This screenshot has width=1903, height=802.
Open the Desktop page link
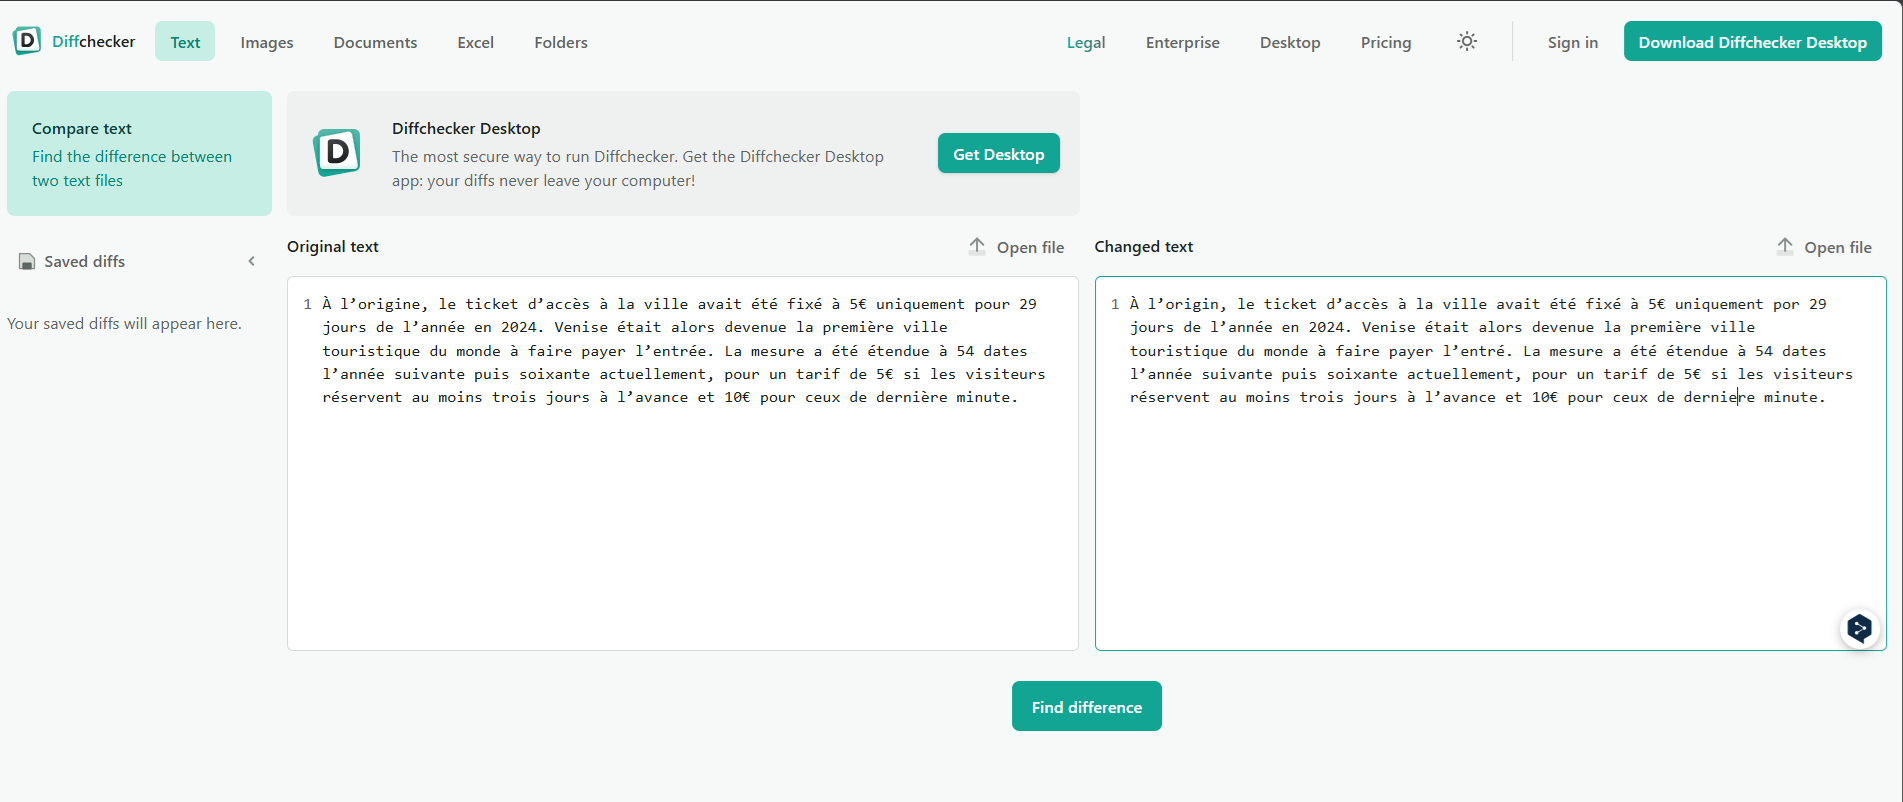pyautogui.click(x=1290, y=42)
